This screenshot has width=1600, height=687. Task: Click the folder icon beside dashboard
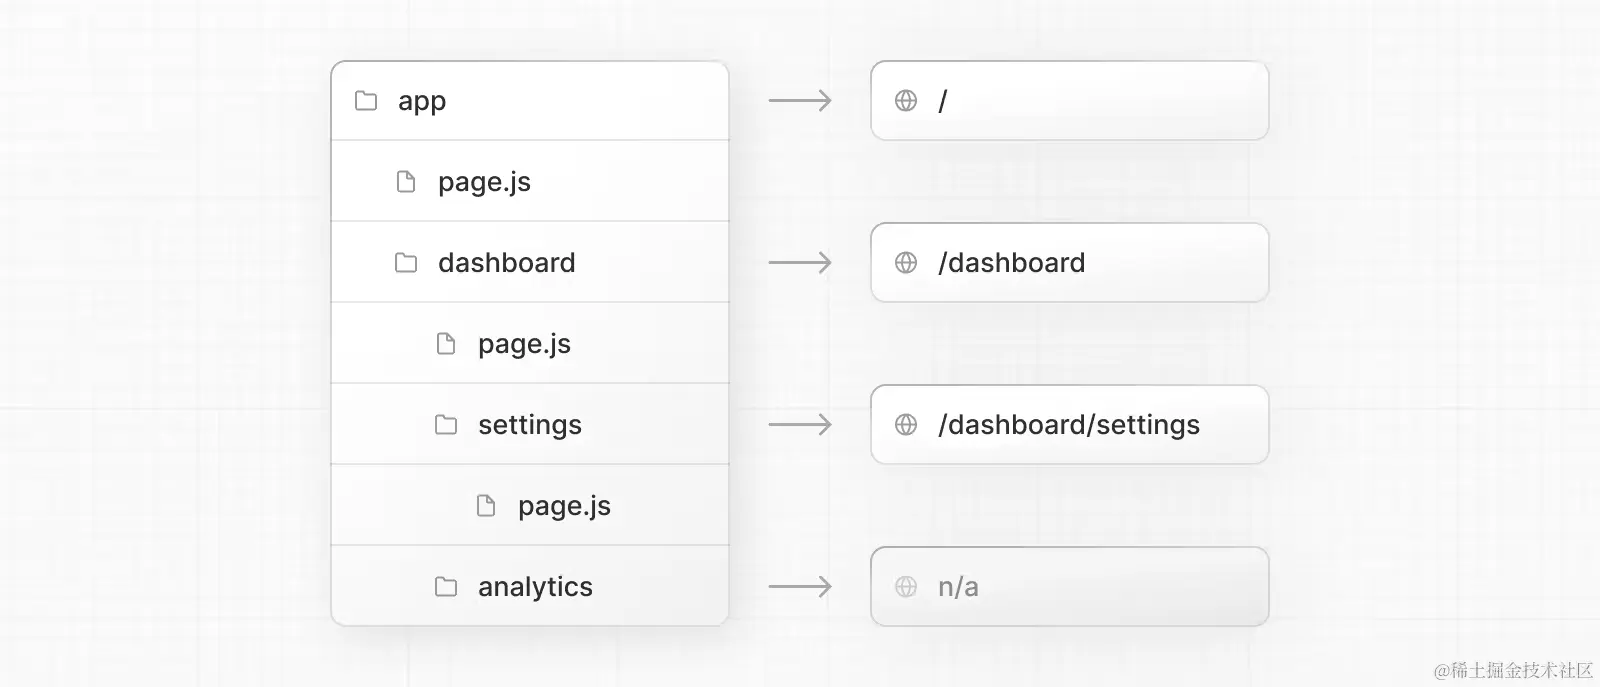point(406,263)
